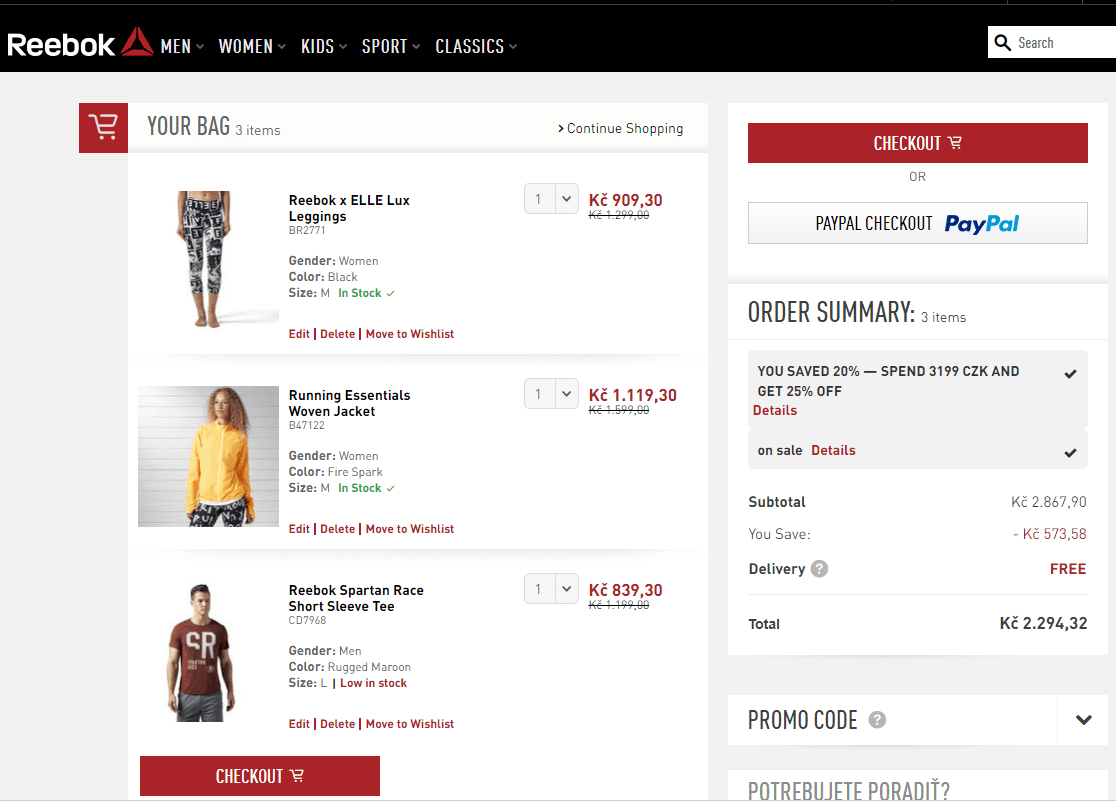This screenshot has height=803, width=1116.
Task: Open Reebok x ELLE Lux Leggings product title
Action: [x=349, y=208]
